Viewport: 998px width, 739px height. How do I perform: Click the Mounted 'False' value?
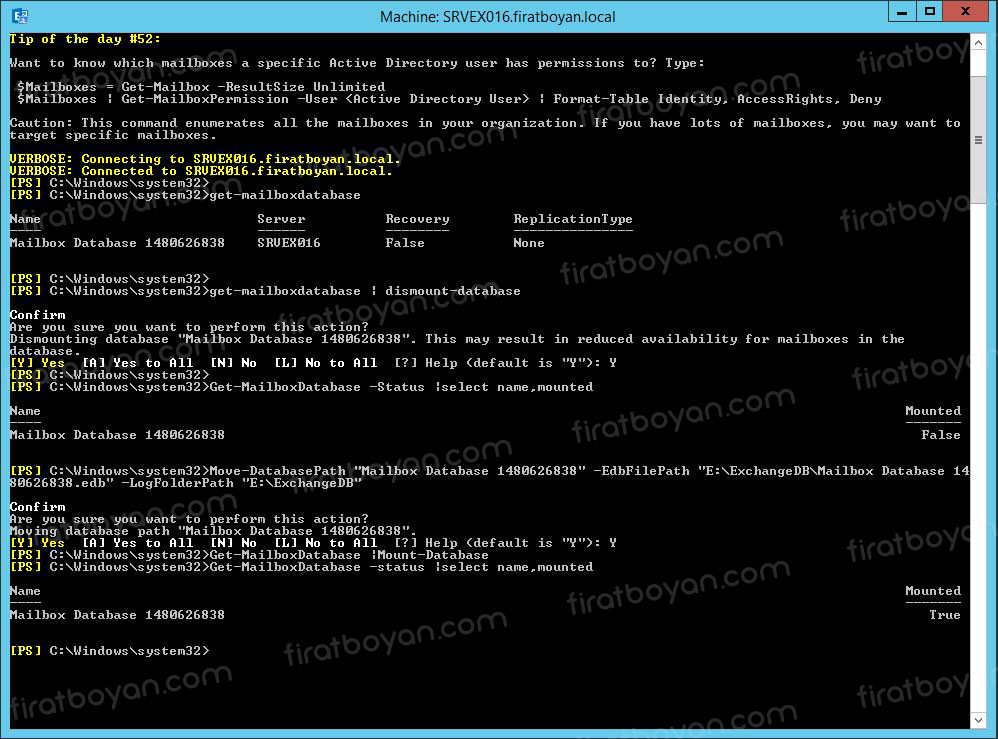tap(941, 435)
